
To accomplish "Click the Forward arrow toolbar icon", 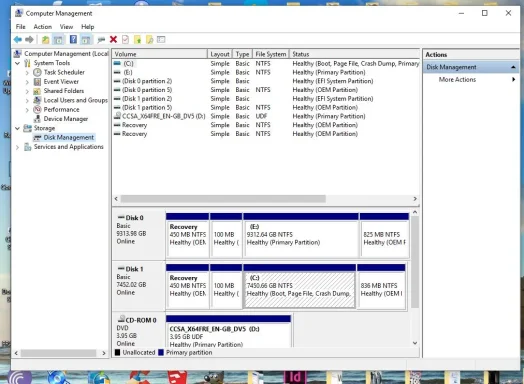I will click(x=29, y=40).
